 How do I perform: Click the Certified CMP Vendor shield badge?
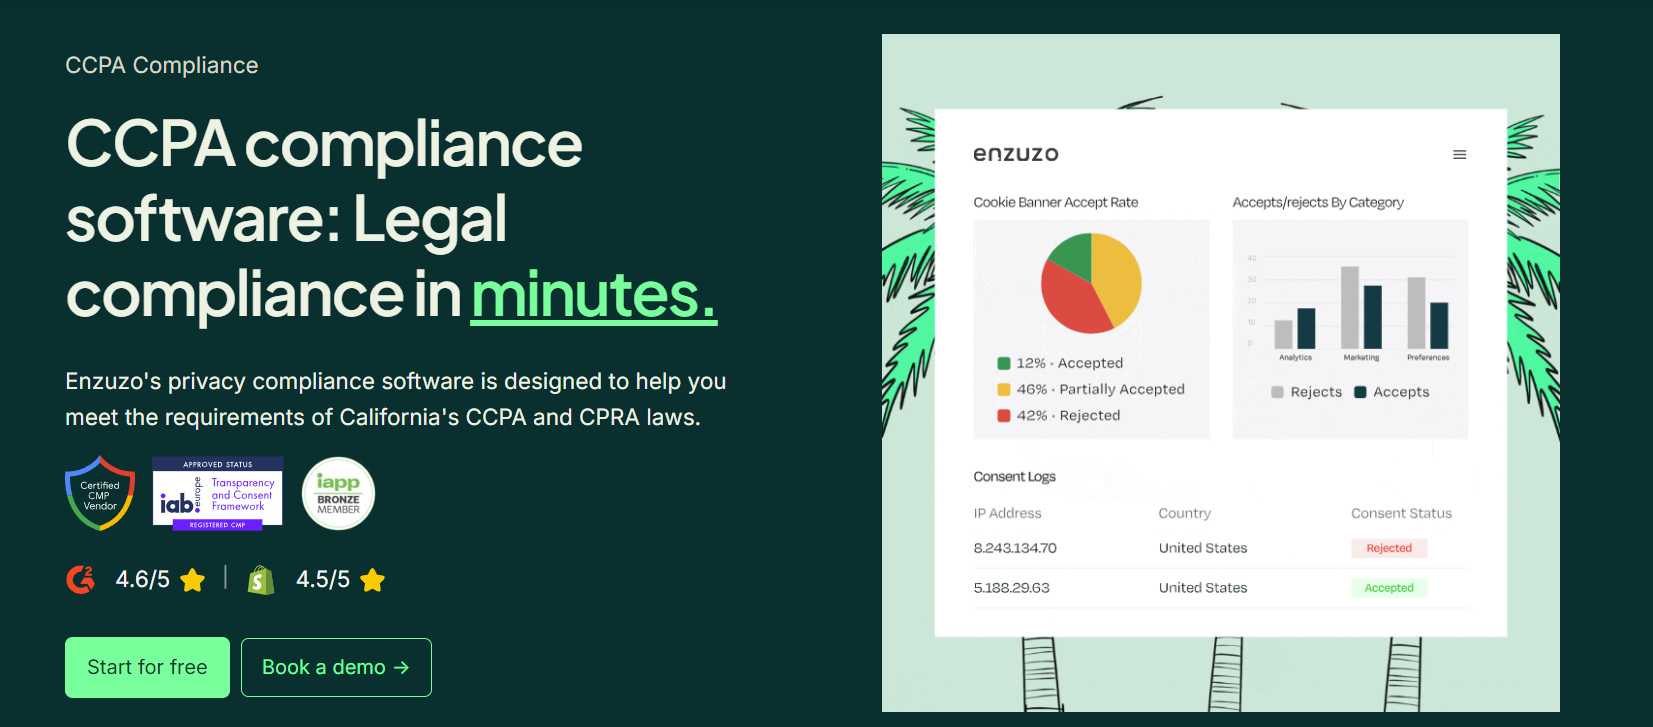pyautogui.click(x=99, y=493)
